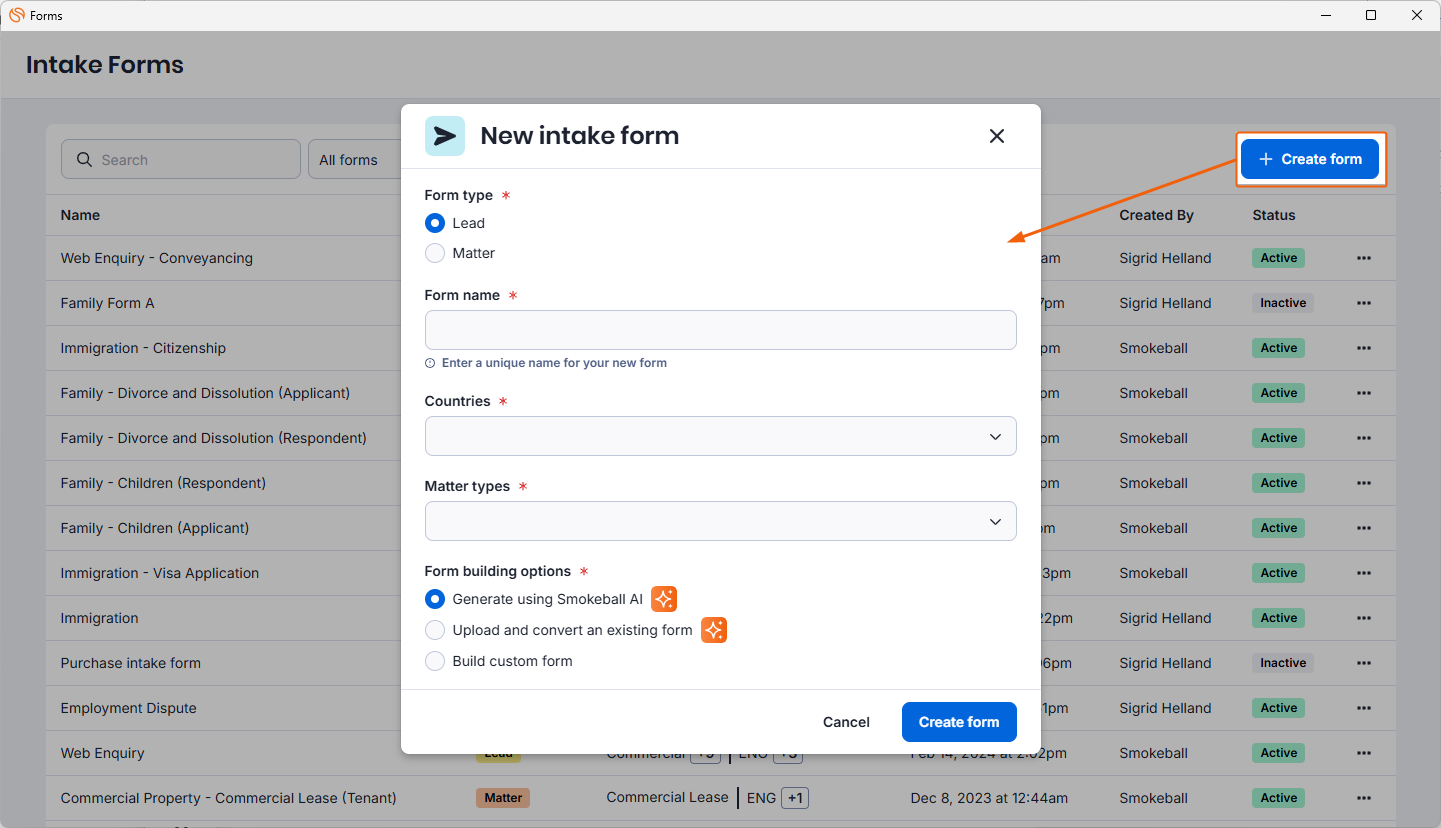Screen dimensions: 1441x828
Task: Expand the Countries dropdown
Action: (720, 437)
